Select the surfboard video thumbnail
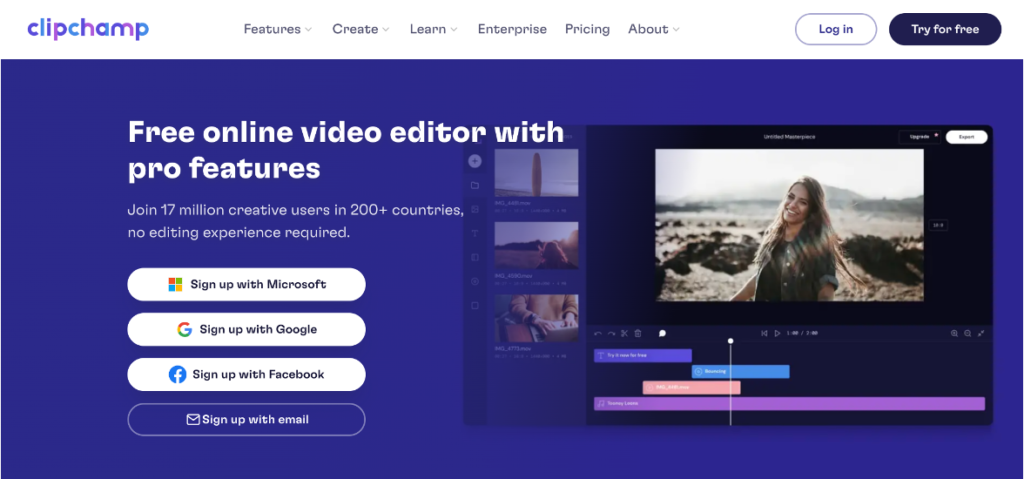Viewport: 1024px width, 479px height. click(x=536, y=173)
